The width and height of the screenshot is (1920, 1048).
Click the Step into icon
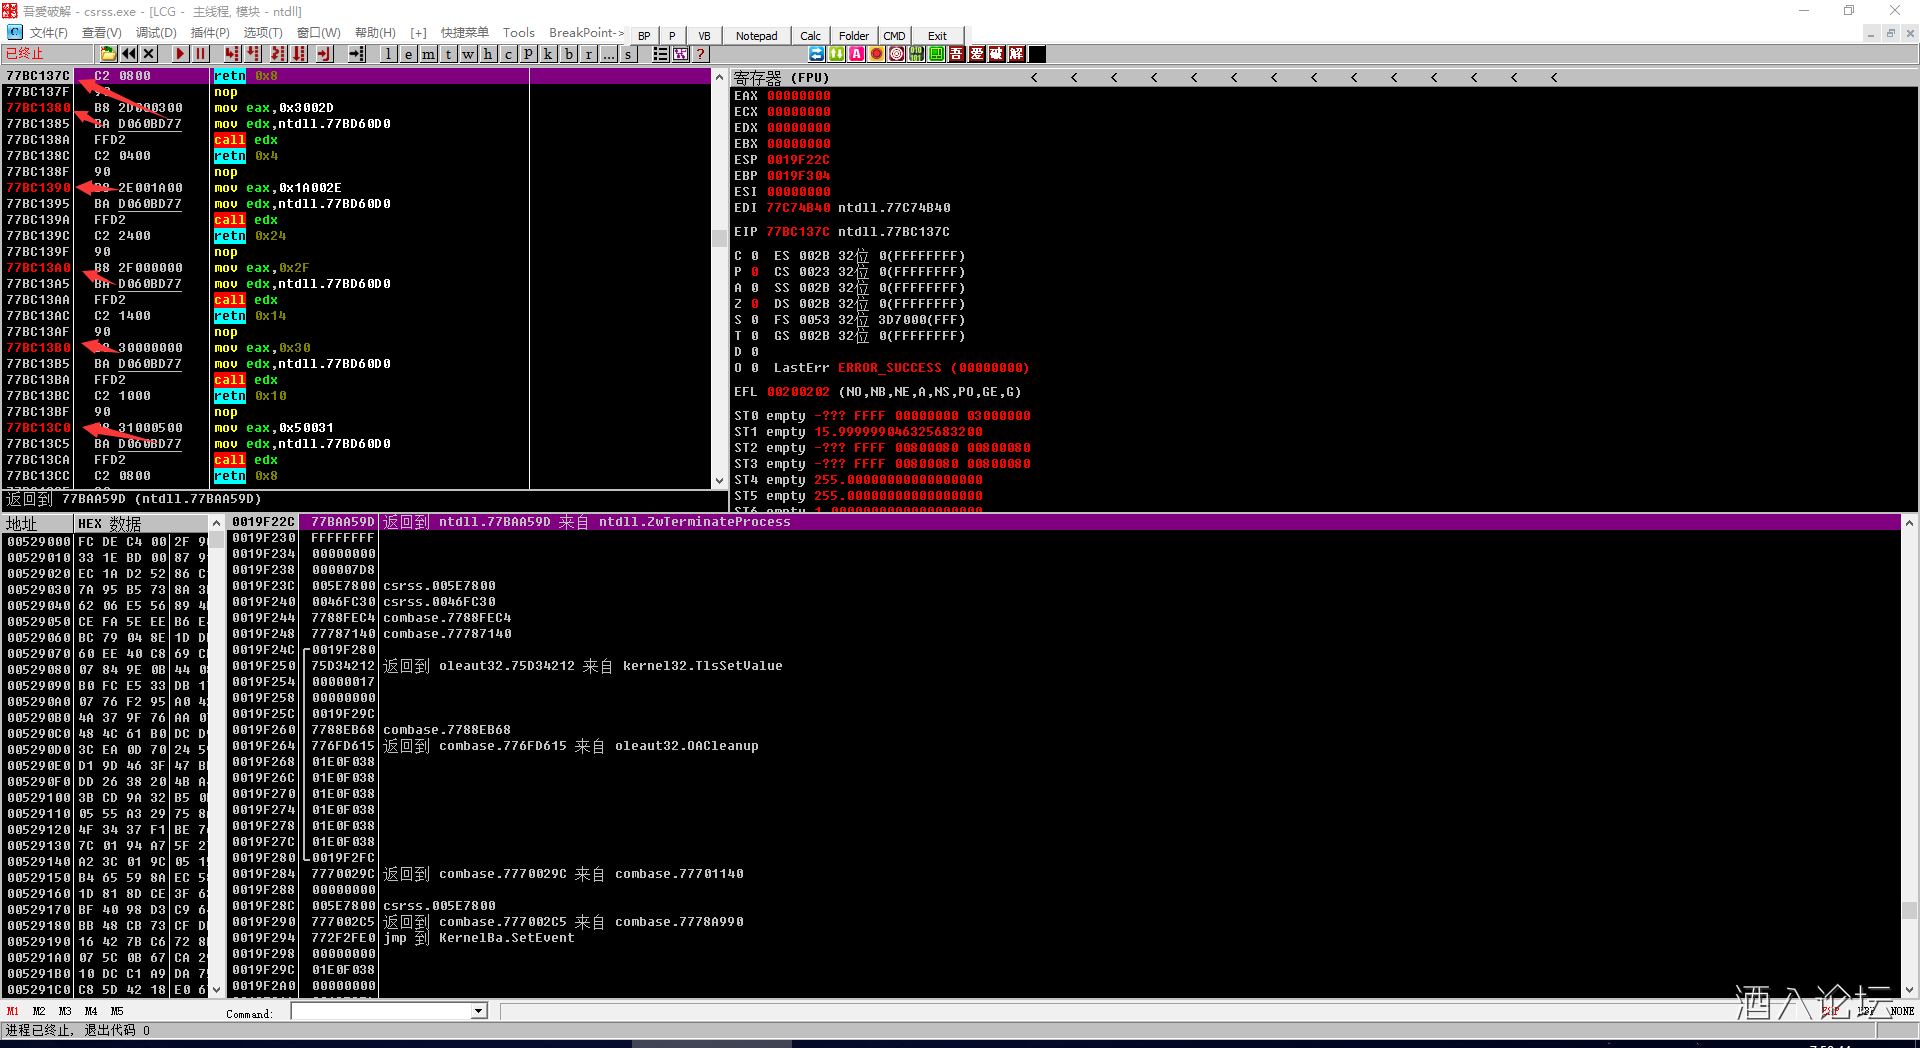tap(232, 54)
